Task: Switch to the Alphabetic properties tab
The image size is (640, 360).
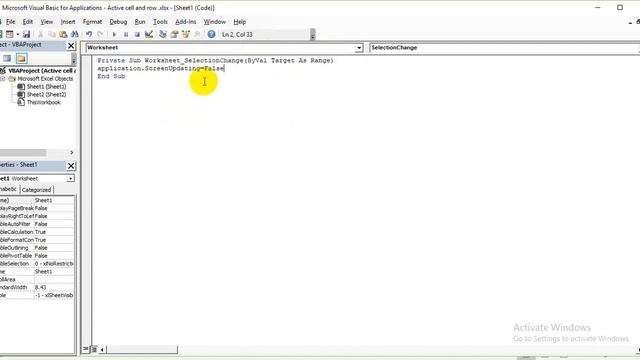Action: tap(8, 189)
